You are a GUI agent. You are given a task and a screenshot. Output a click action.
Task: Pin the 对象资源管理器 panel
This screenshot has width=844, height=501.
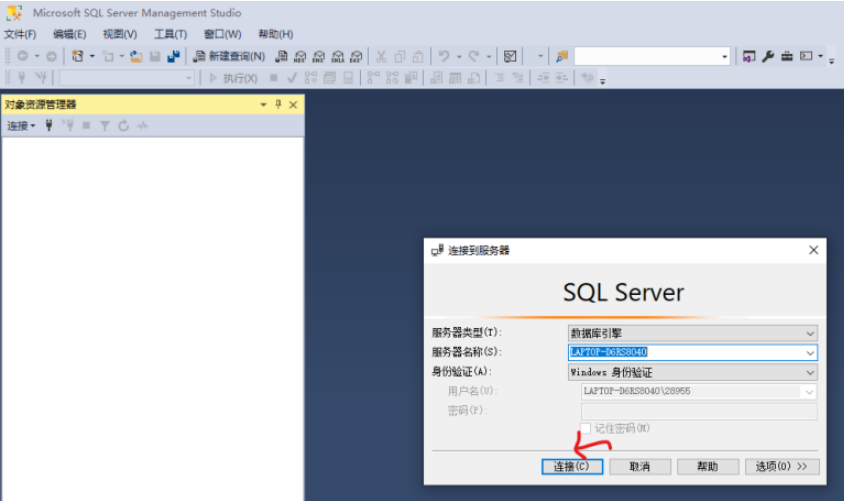point(278,104)
